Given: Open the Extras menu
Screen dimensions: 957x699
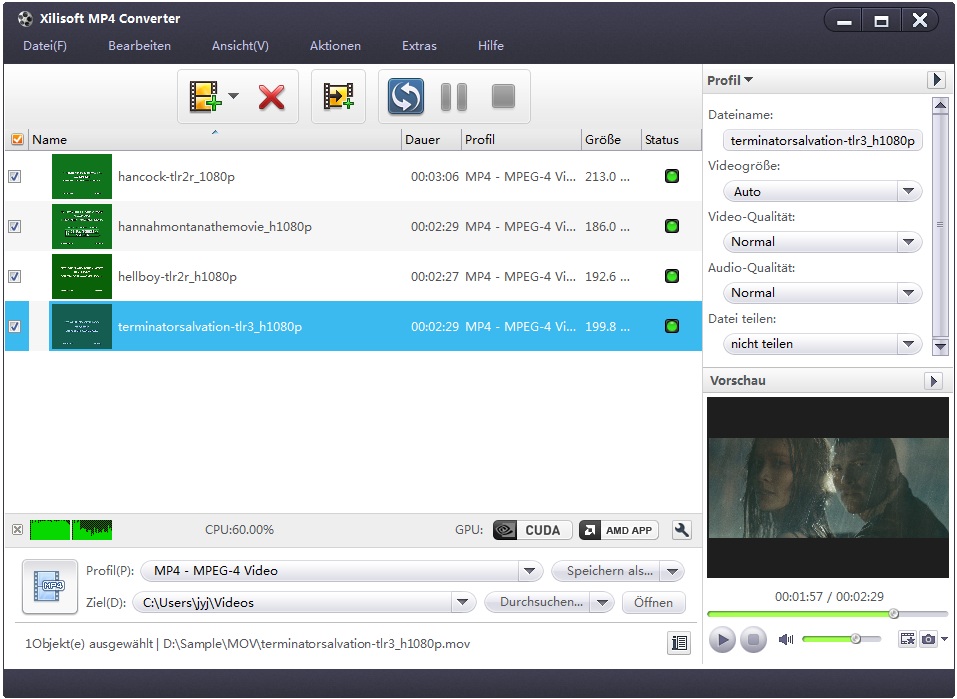Looking at the screenshot, I should [419, 46].
